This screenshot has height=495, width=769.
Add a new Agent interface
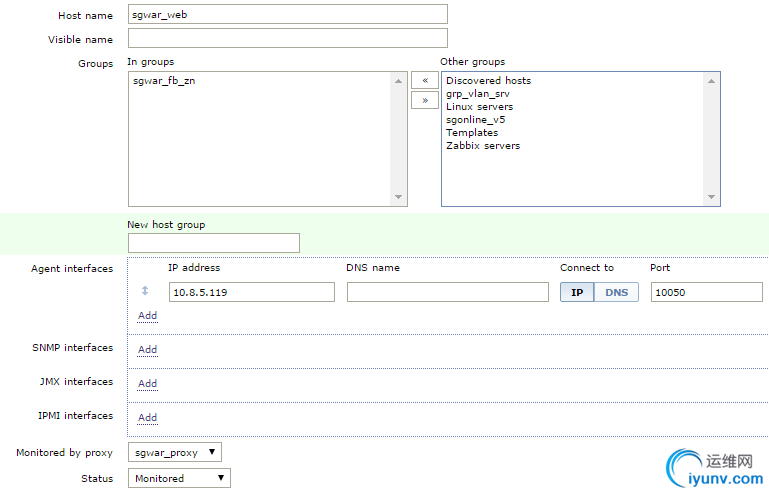147,315
